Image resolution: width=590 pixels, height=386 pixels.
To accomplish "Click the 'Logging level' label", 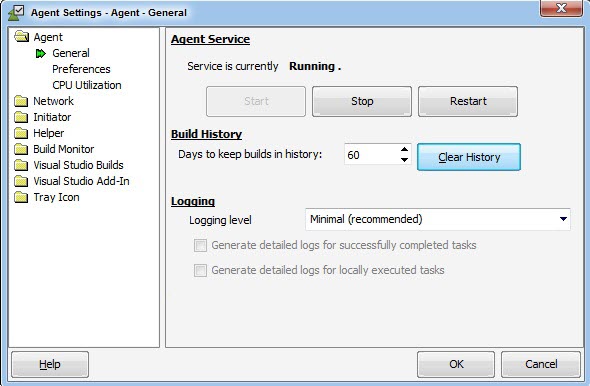I will coord(220,220).
